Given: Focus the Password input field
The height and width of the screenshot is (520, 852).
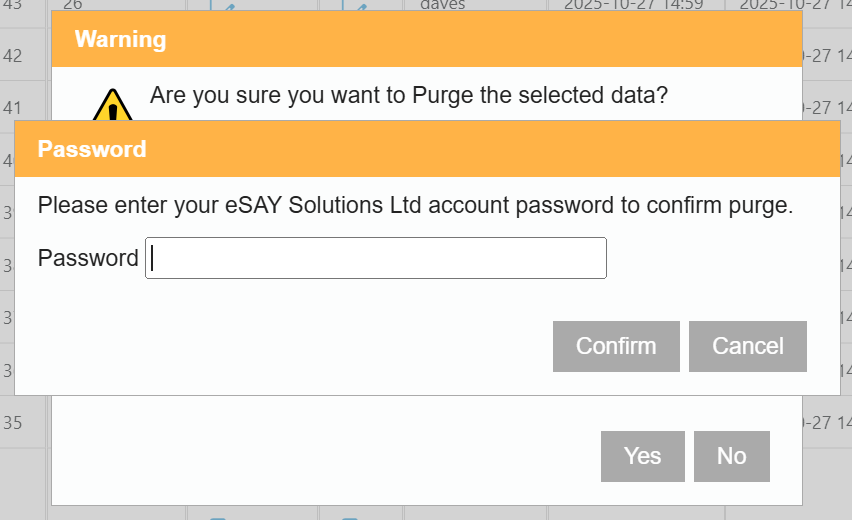Looking at the screenshot, I should pyautogui.click(x=376, y=258).
